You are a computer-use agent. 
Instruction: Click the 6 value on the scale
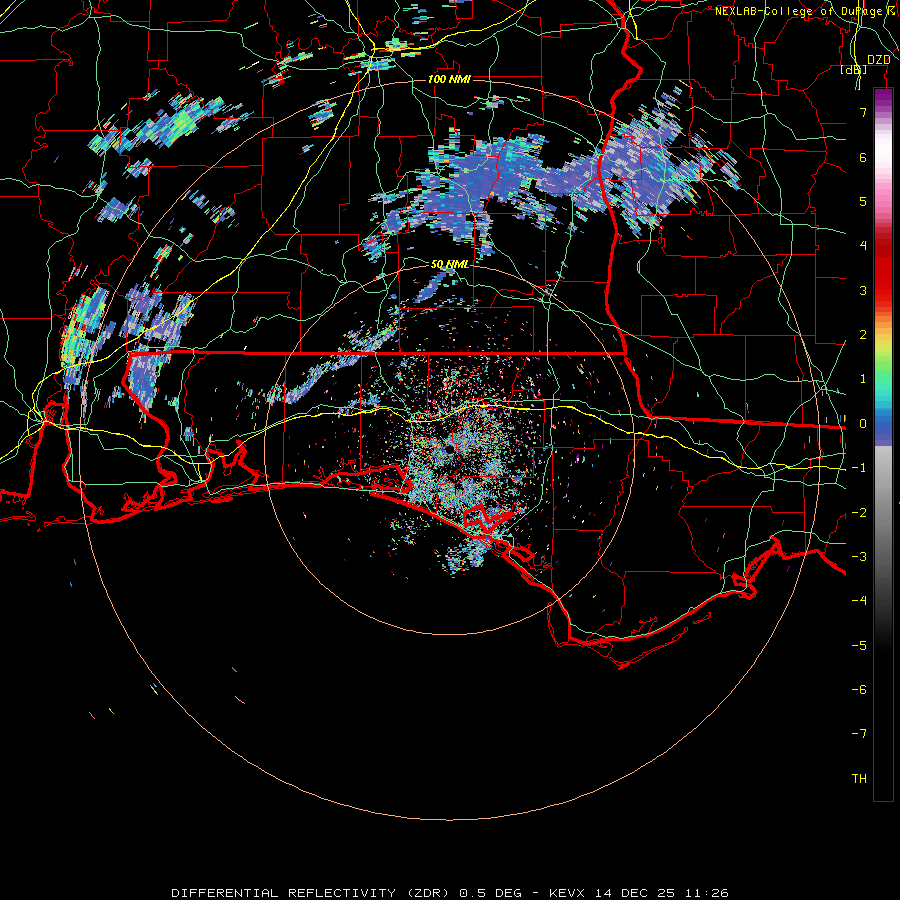tap(863, 157)
